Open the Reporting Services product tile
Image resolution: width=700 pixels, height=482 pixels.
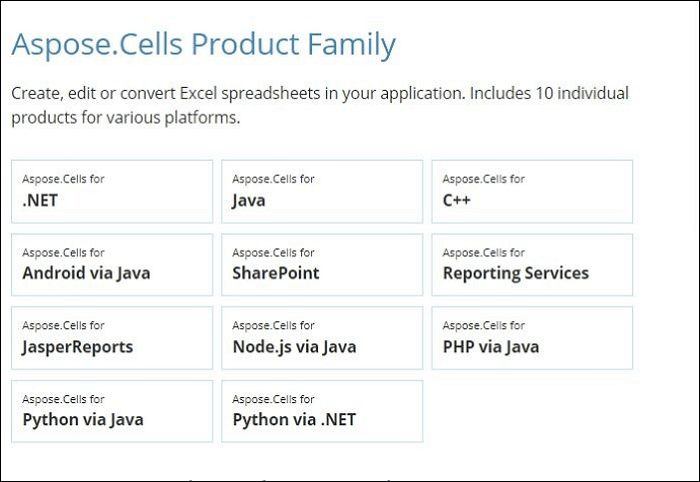point(532,265)
